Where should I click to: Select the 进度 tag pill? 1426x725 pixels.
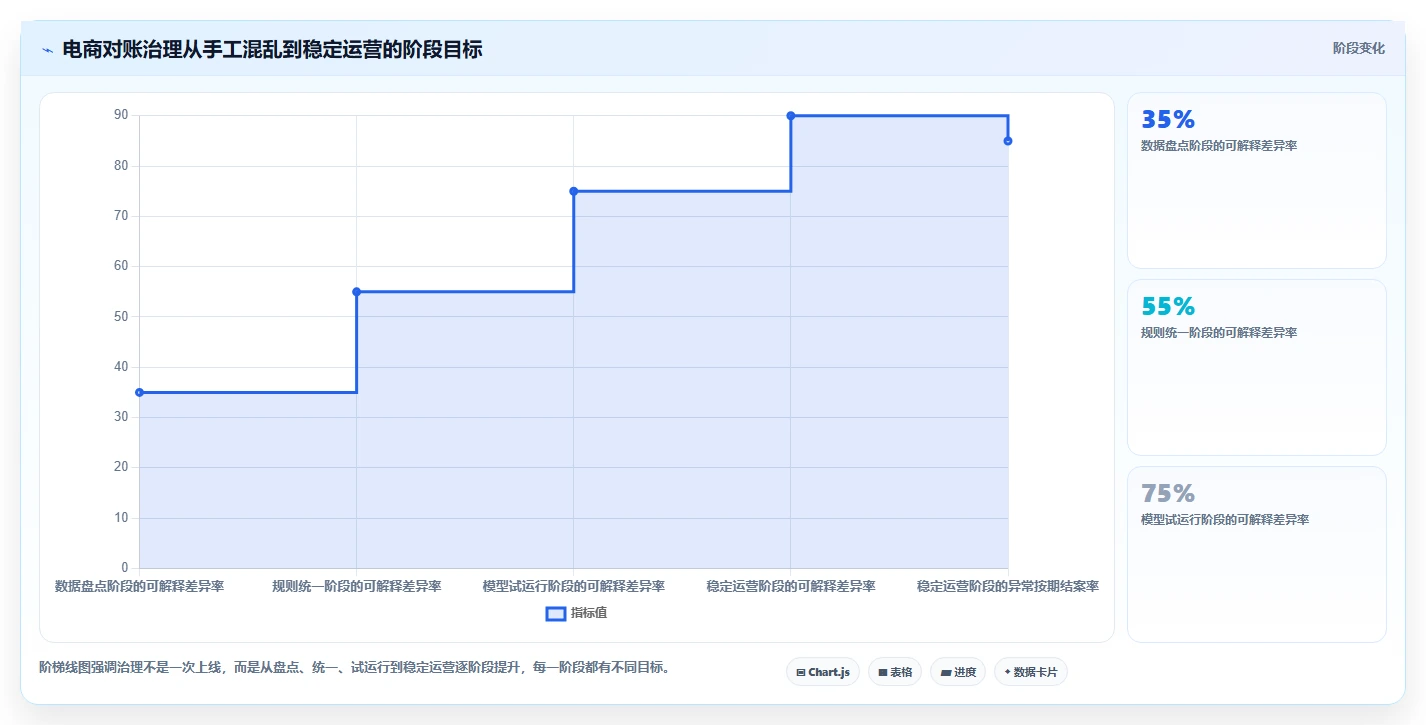point(958,672)
